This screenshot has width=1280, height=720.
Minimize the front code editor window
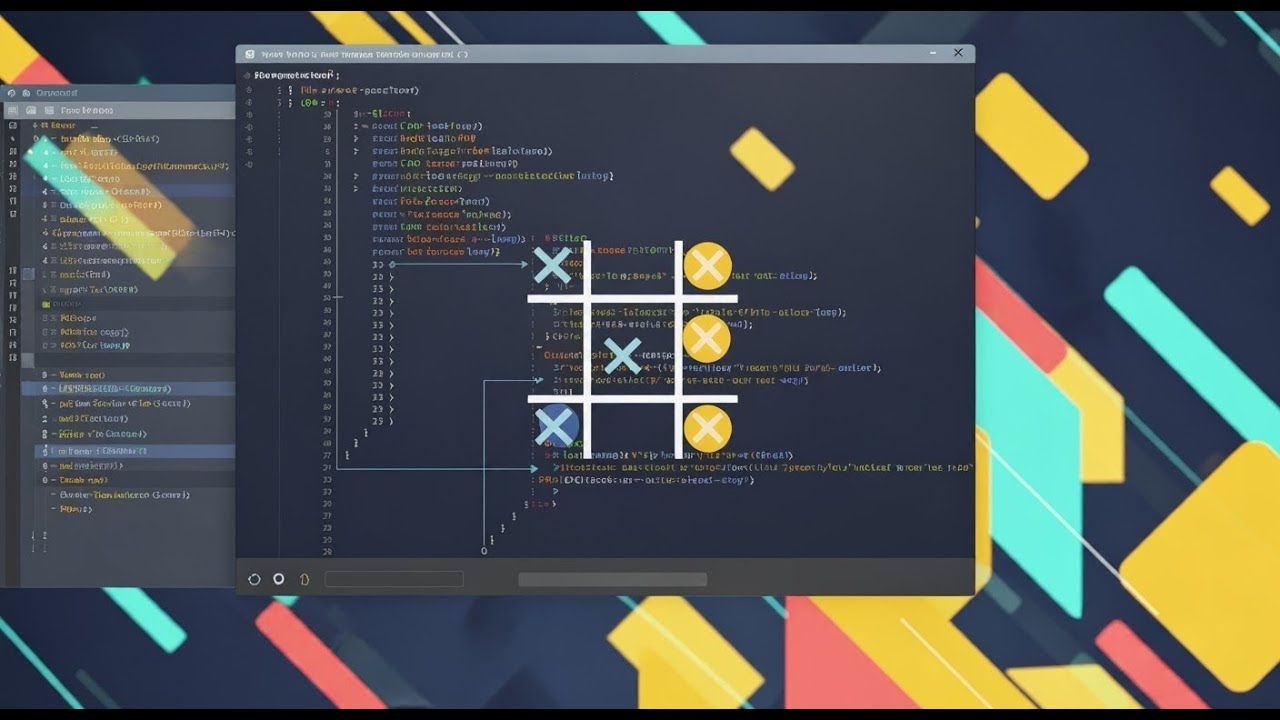(x=932, y=53)
